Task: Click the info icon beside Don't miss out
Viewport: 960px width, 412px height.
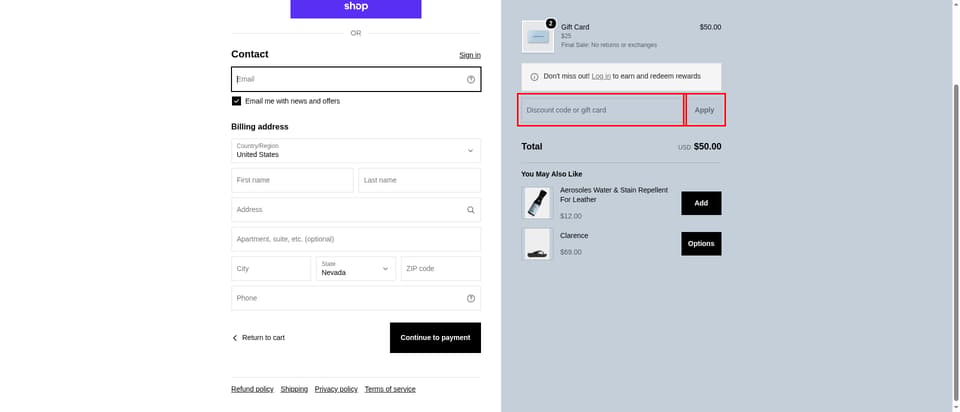Action: click(x=534, y=77)
